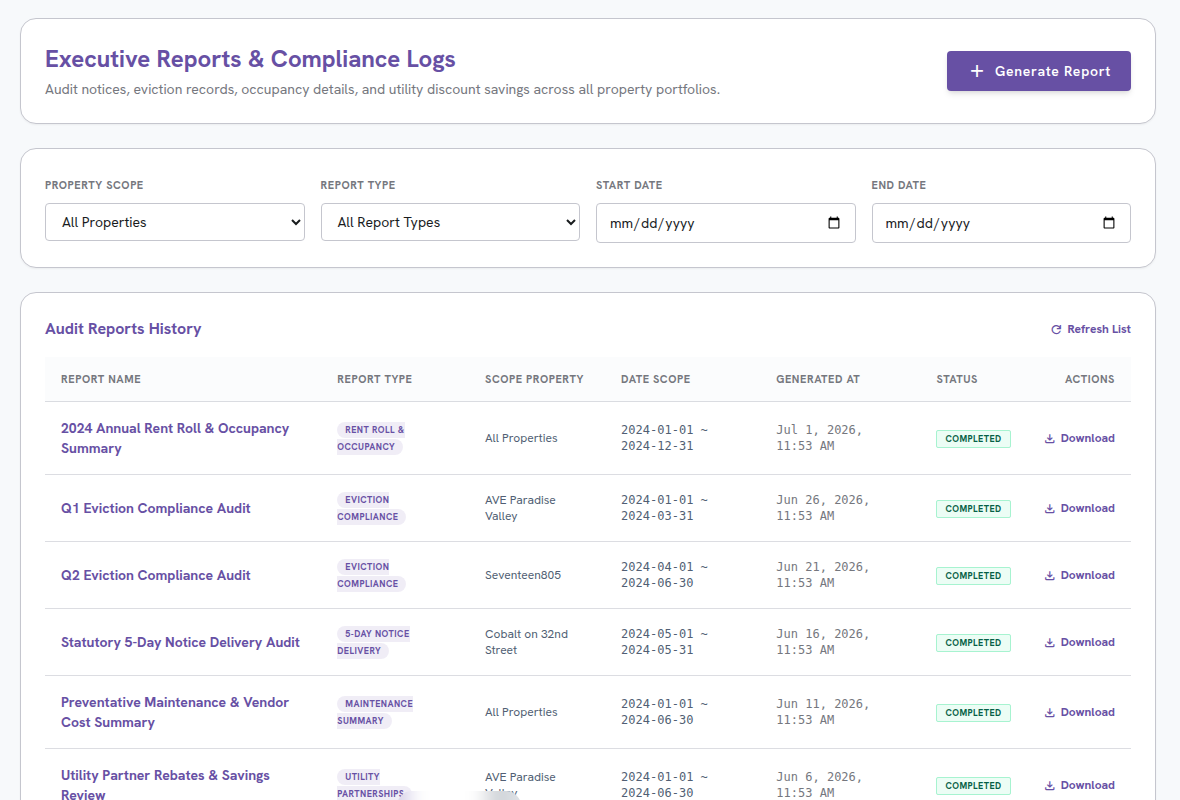Open the Property Scope dropdown

(175, 222)
